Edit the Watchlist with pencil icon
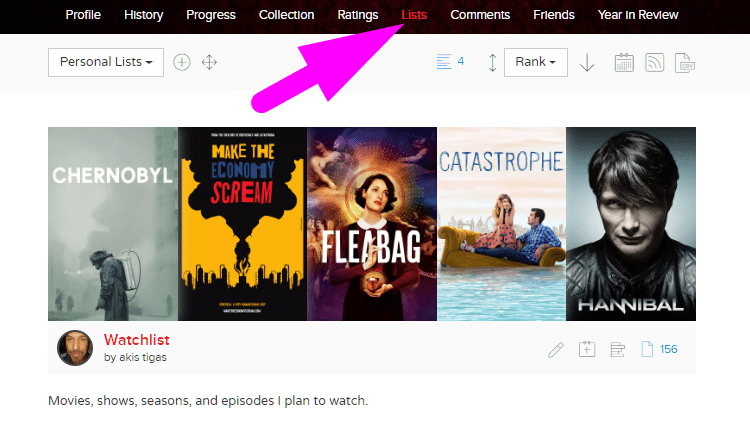The height and width of the screenshot is (441, 750). tap(556, 350)
